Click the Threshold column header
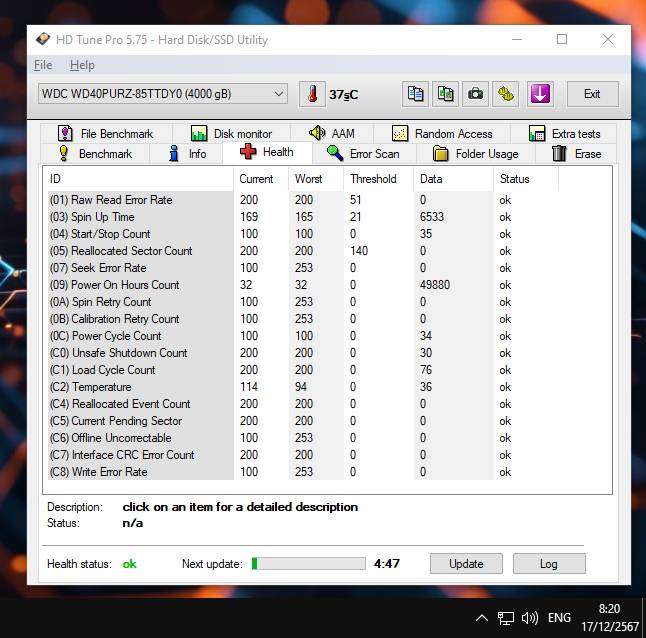 pos(379,179)
